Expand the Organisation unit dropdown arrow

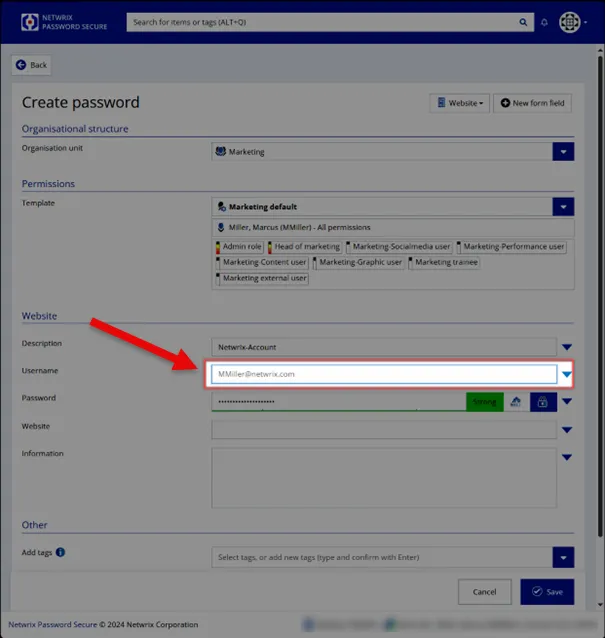(563, 152)
